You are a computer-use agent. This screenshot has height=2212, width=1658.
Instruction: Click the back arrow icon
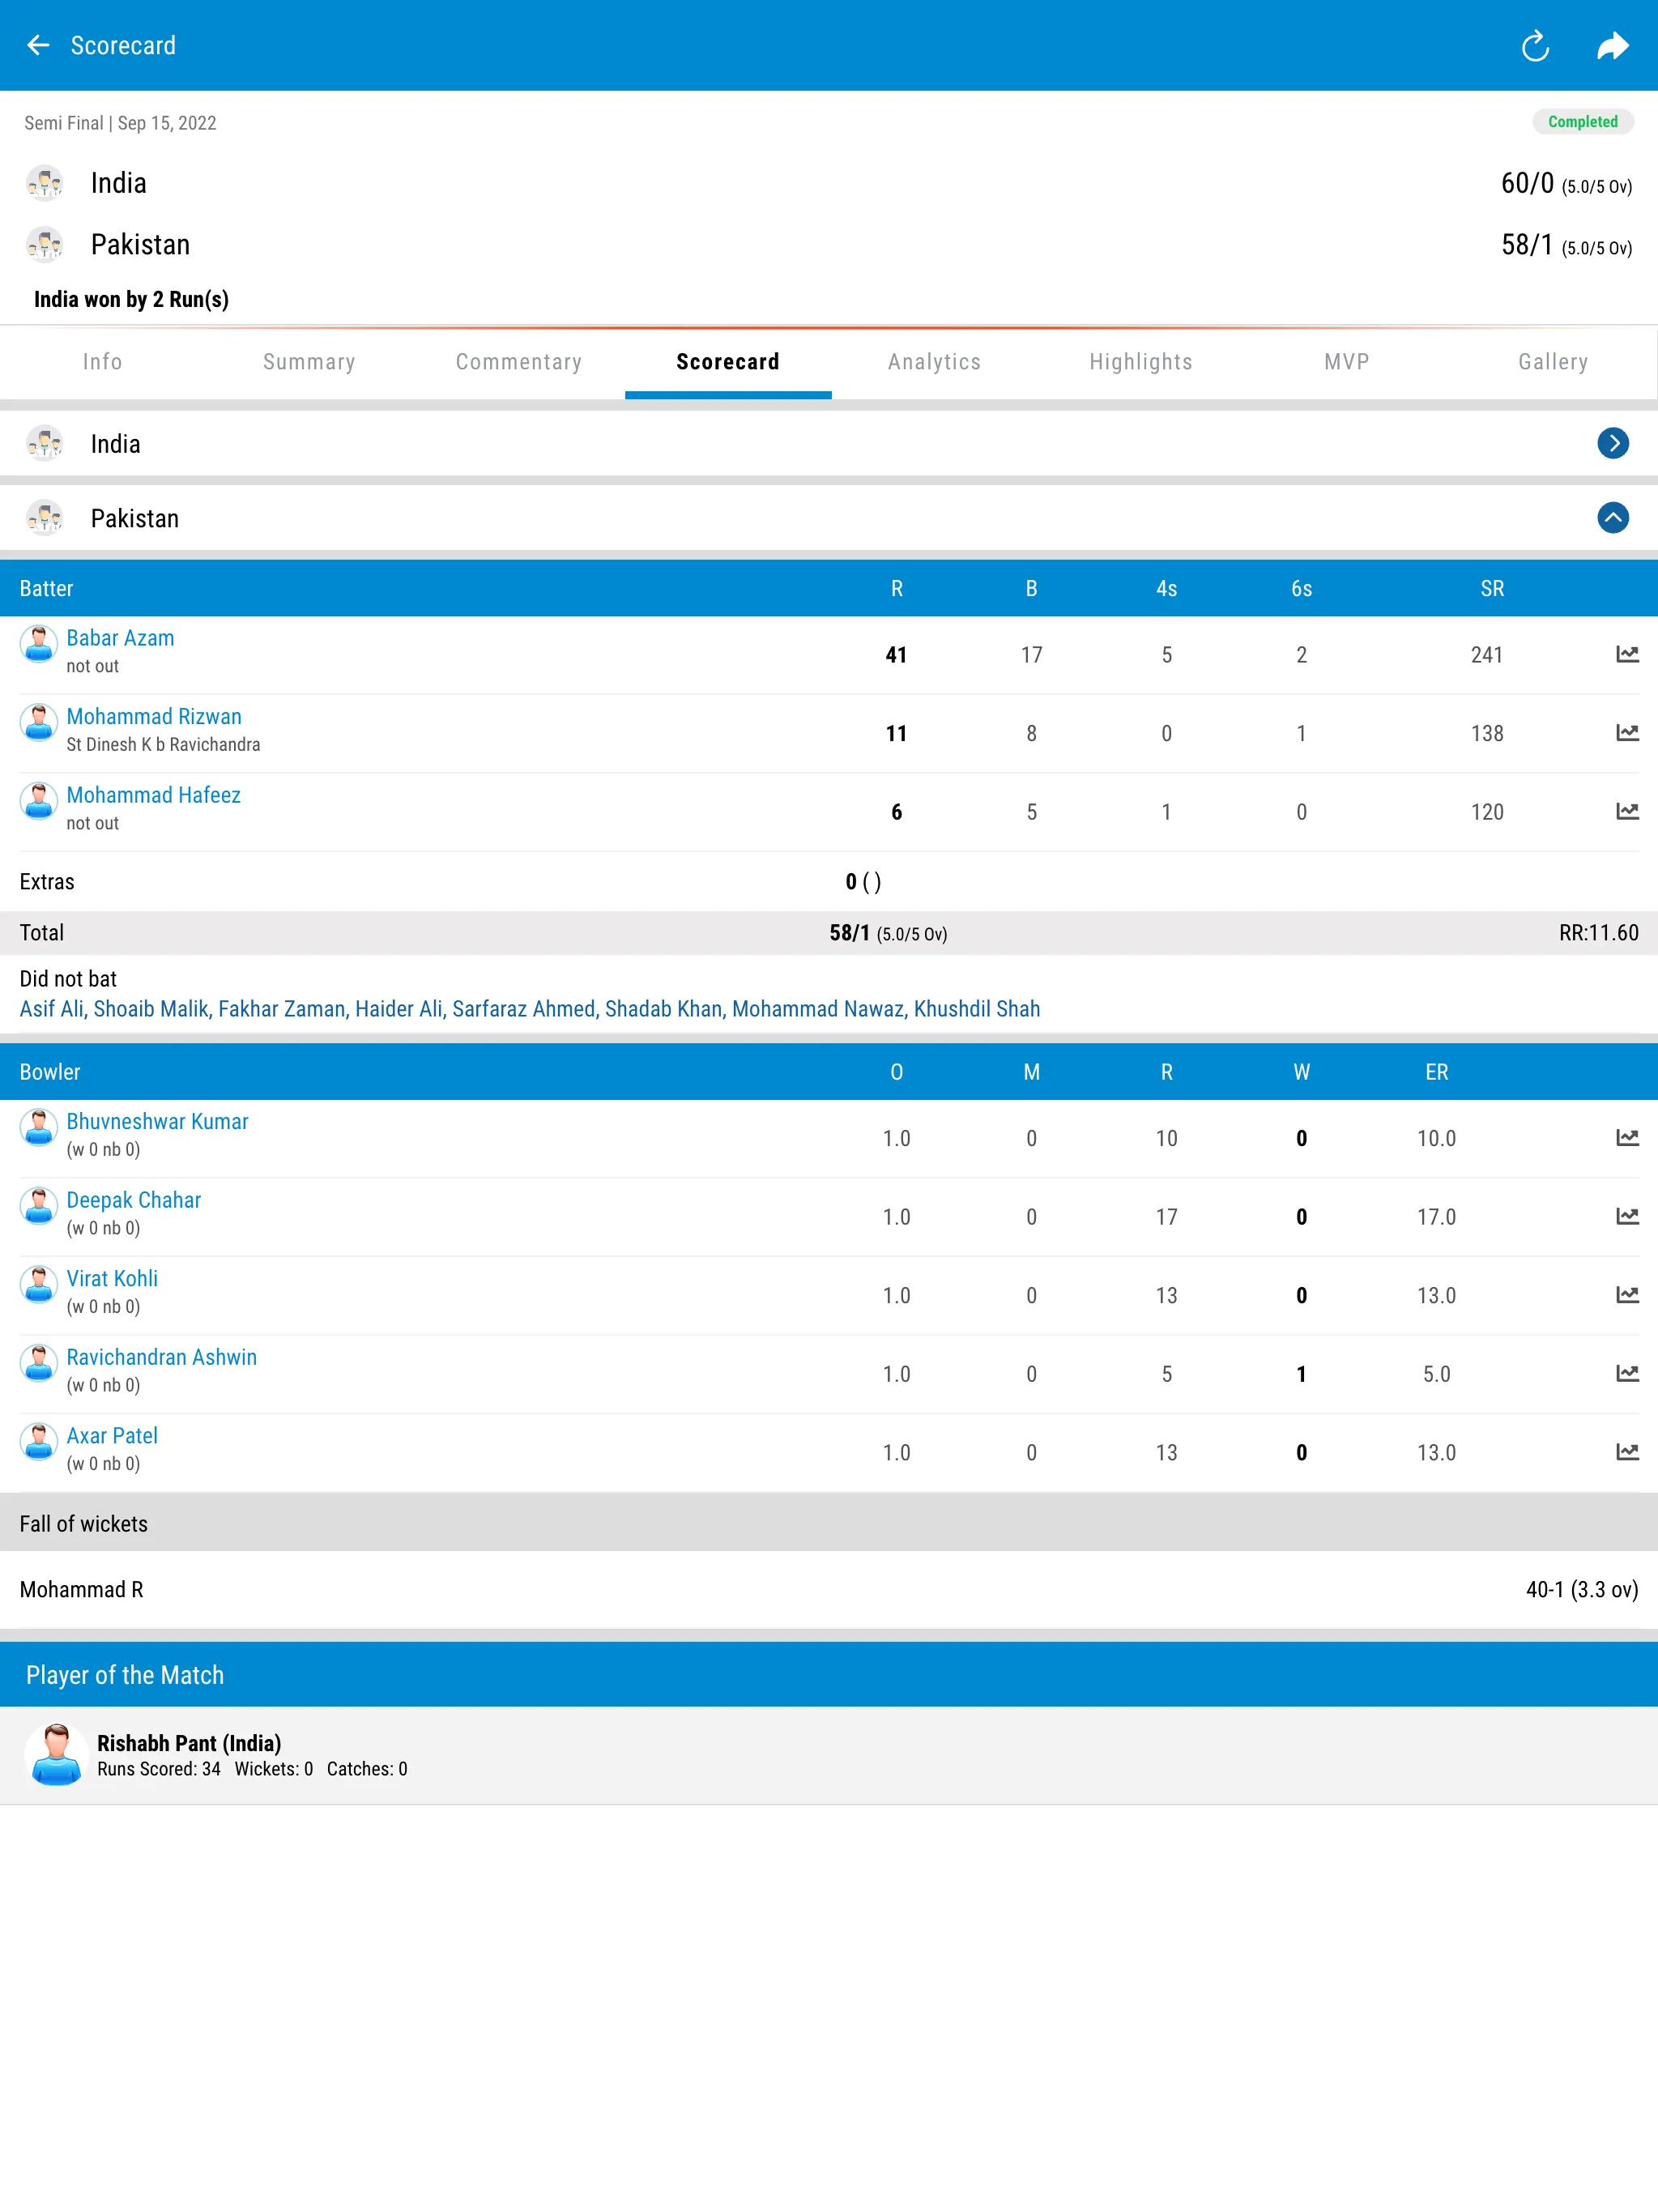[x=38, y=45]
